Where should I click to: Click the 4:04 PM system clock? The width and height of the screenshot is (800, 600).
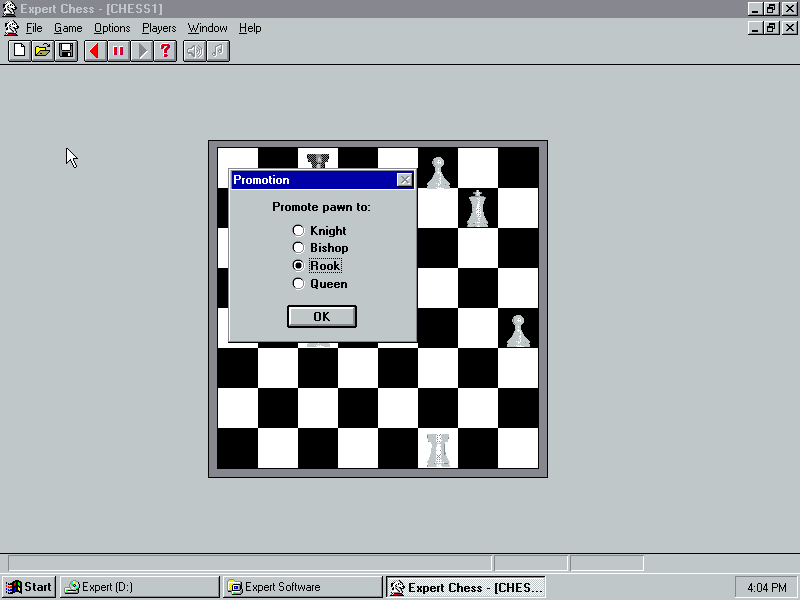(x=766, y=588)
